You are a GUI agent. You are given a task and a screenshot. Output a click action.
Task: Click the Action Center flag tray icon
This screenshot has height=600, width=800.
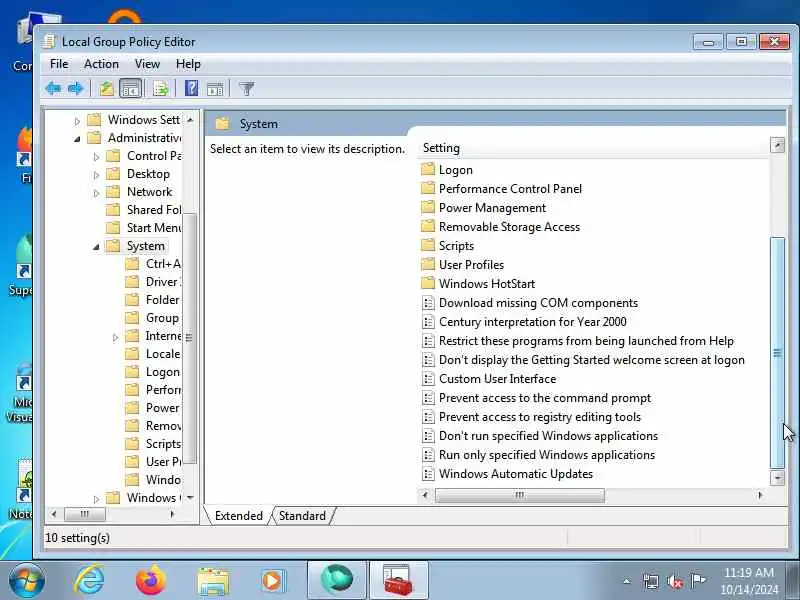[x=697, y=580]
